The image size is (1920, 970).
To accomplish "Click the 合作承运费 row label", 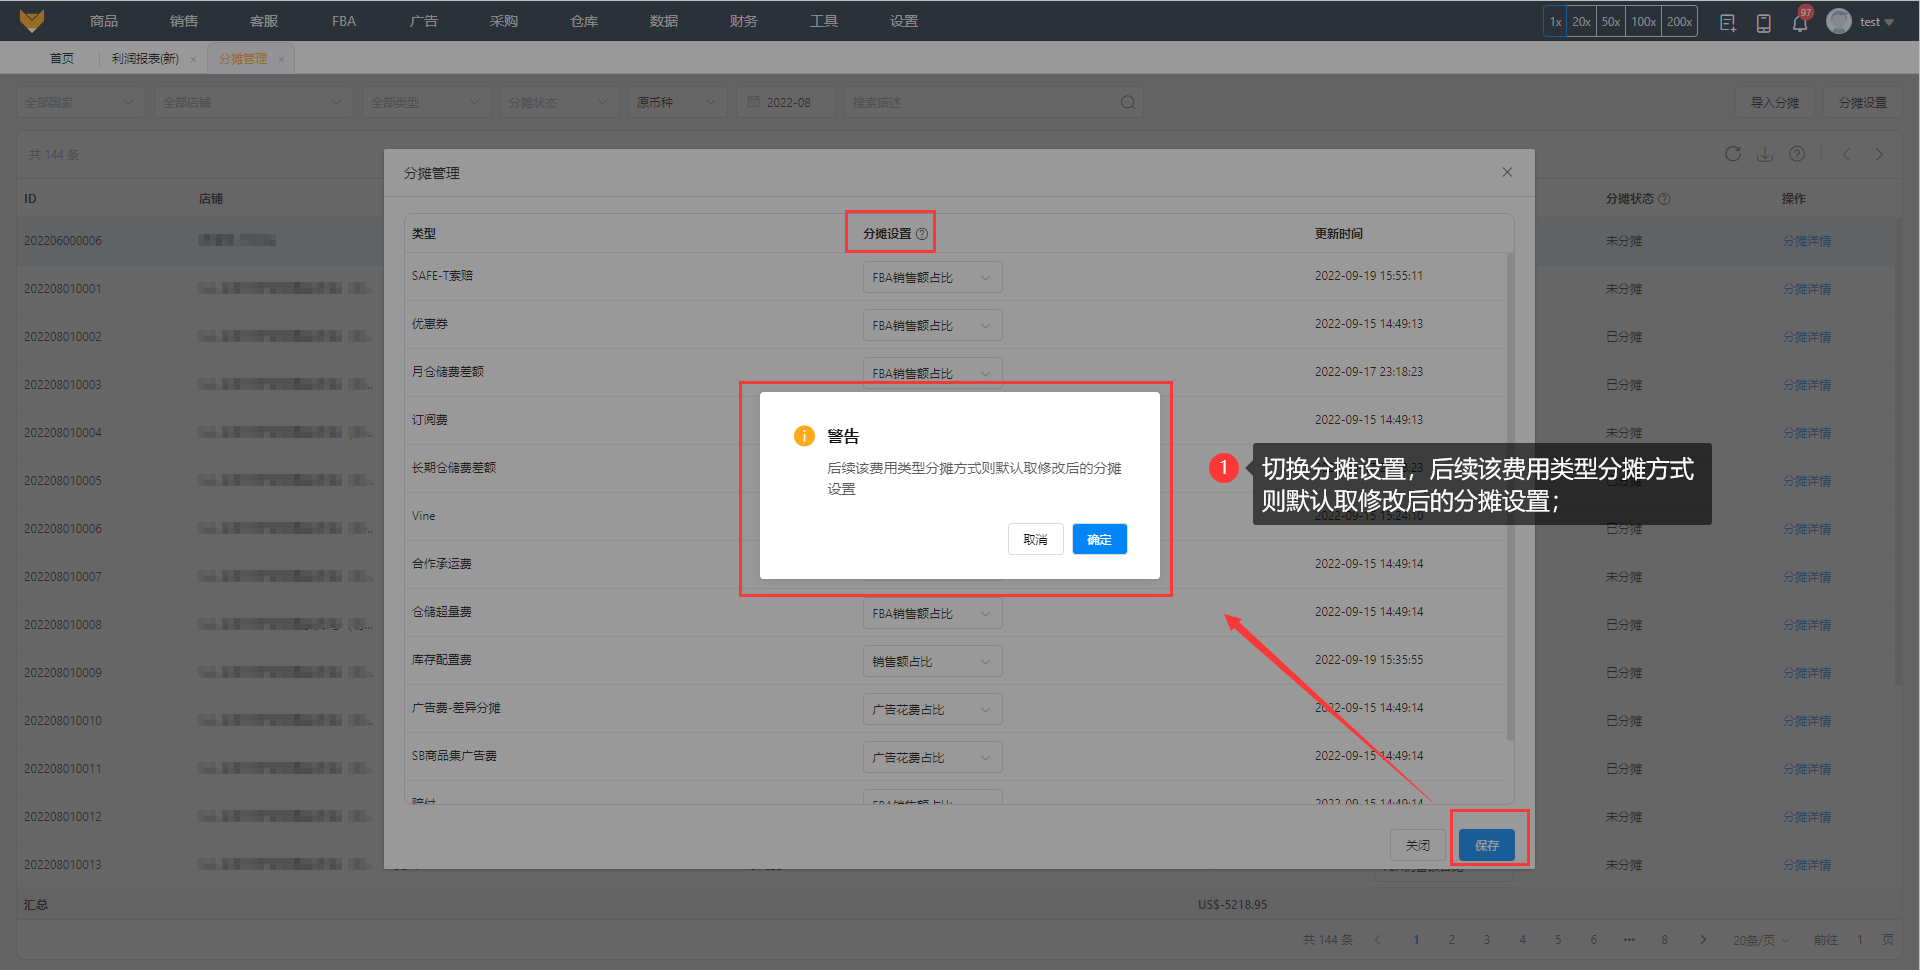I will click(442, 564).
